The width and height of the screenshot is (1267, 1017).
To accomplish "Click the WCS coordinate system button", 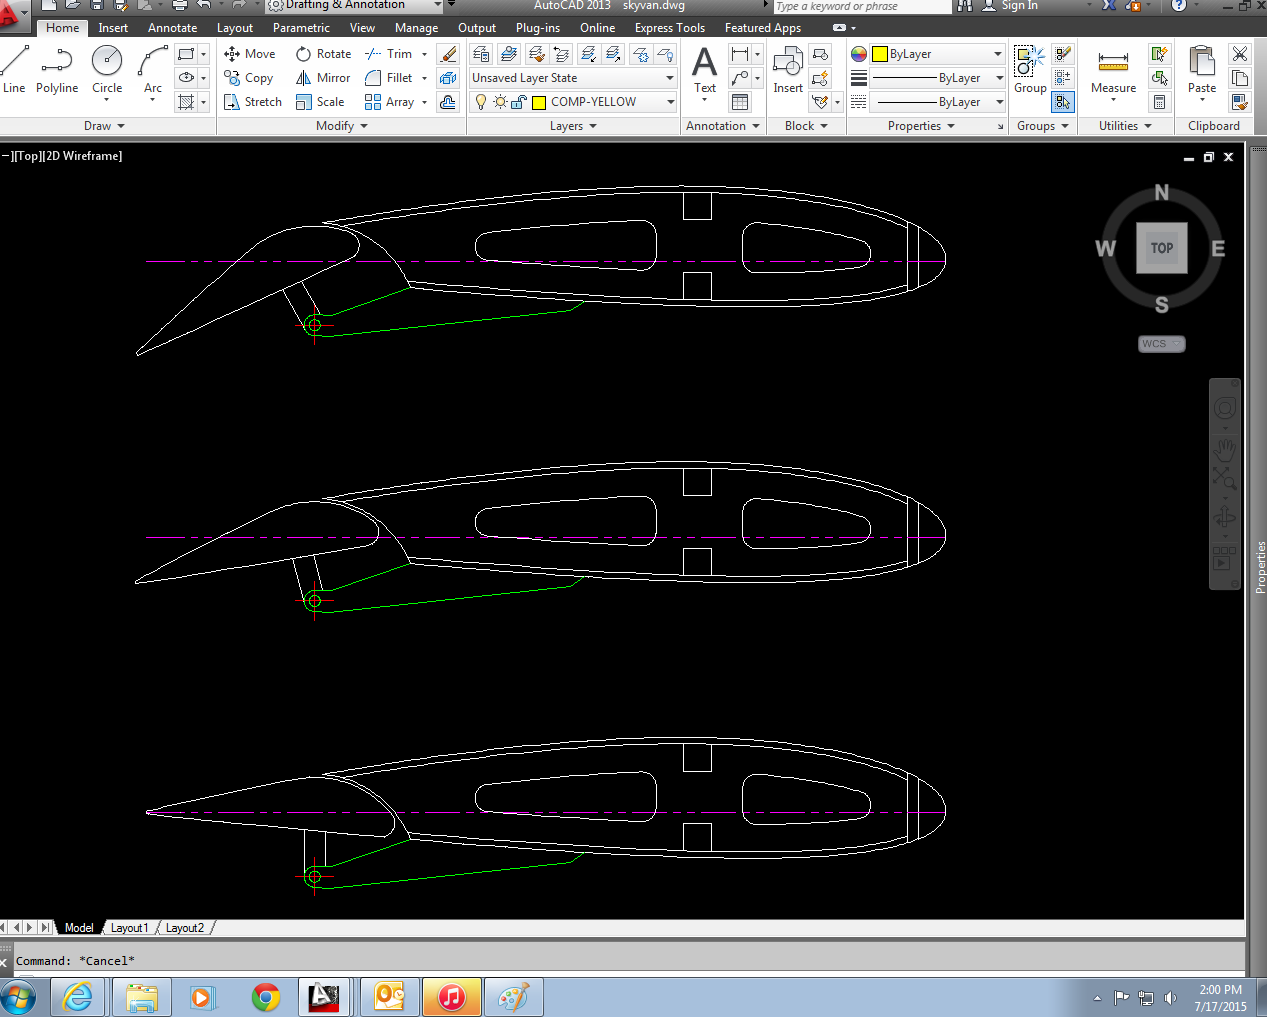I will click(1161, 344).
